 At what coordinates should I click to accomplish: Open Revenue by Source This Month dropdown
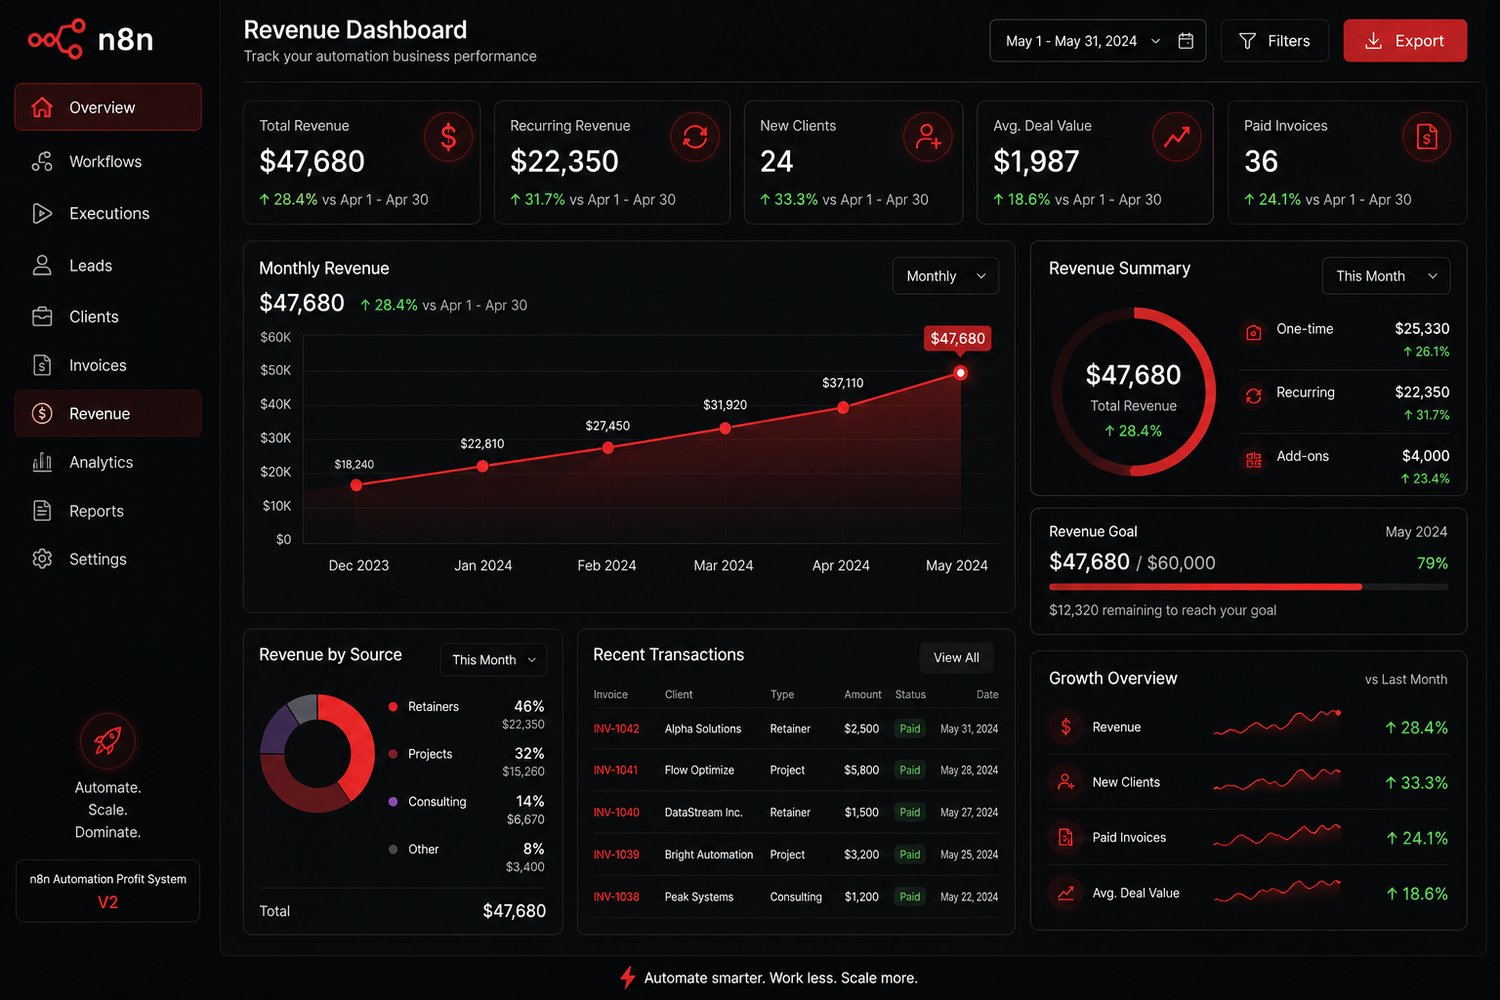click(493, 660)
